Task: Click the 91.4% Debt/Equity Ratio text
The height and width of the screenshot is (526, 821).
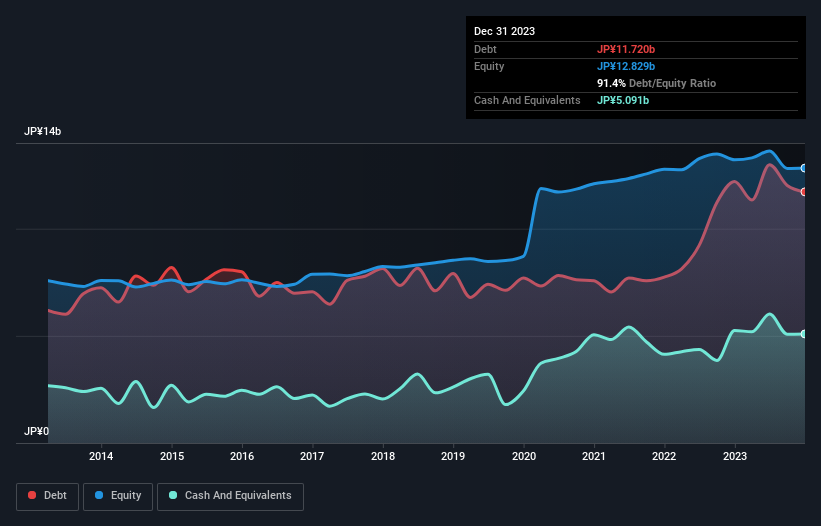Action: [656, 83]
